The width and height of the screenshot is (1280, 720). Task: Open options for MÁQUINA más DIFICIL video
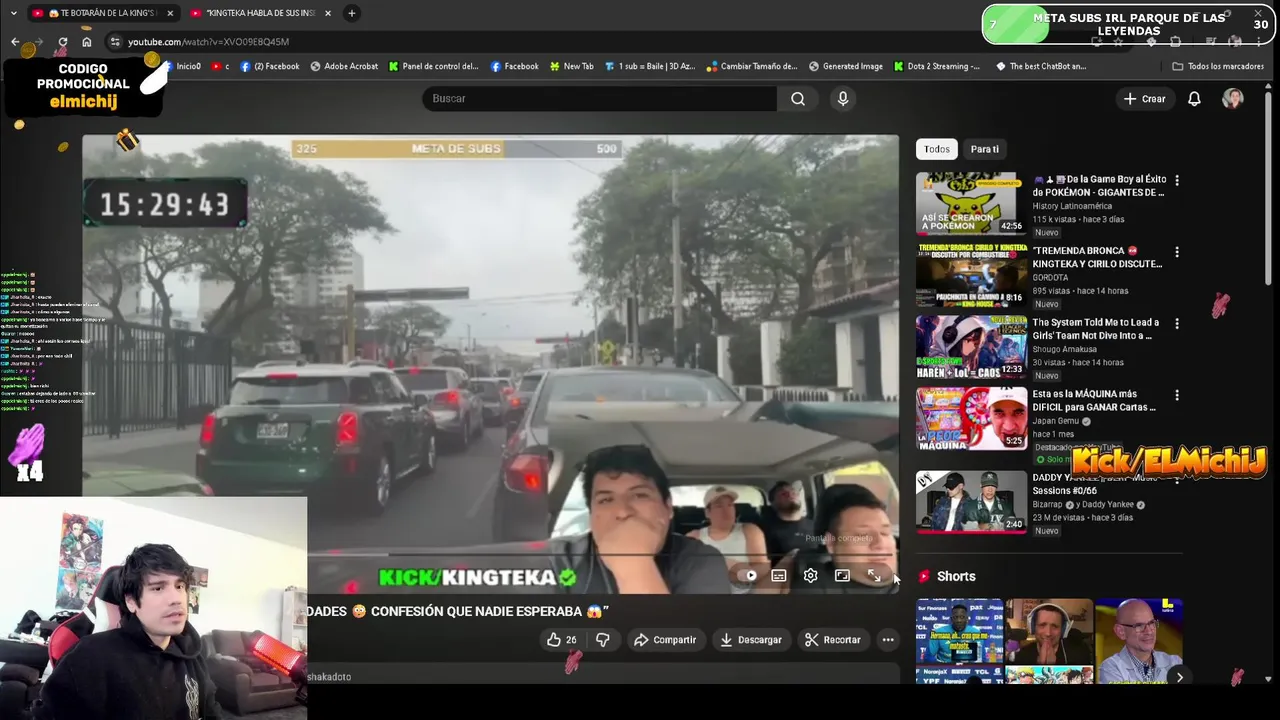1177,396
